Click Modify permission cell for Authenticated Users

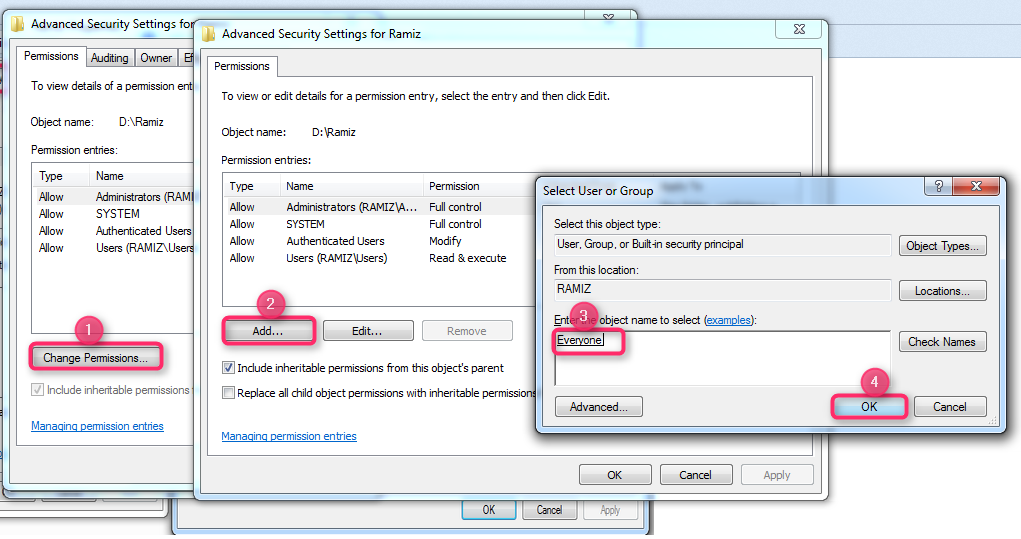(445, 241)
